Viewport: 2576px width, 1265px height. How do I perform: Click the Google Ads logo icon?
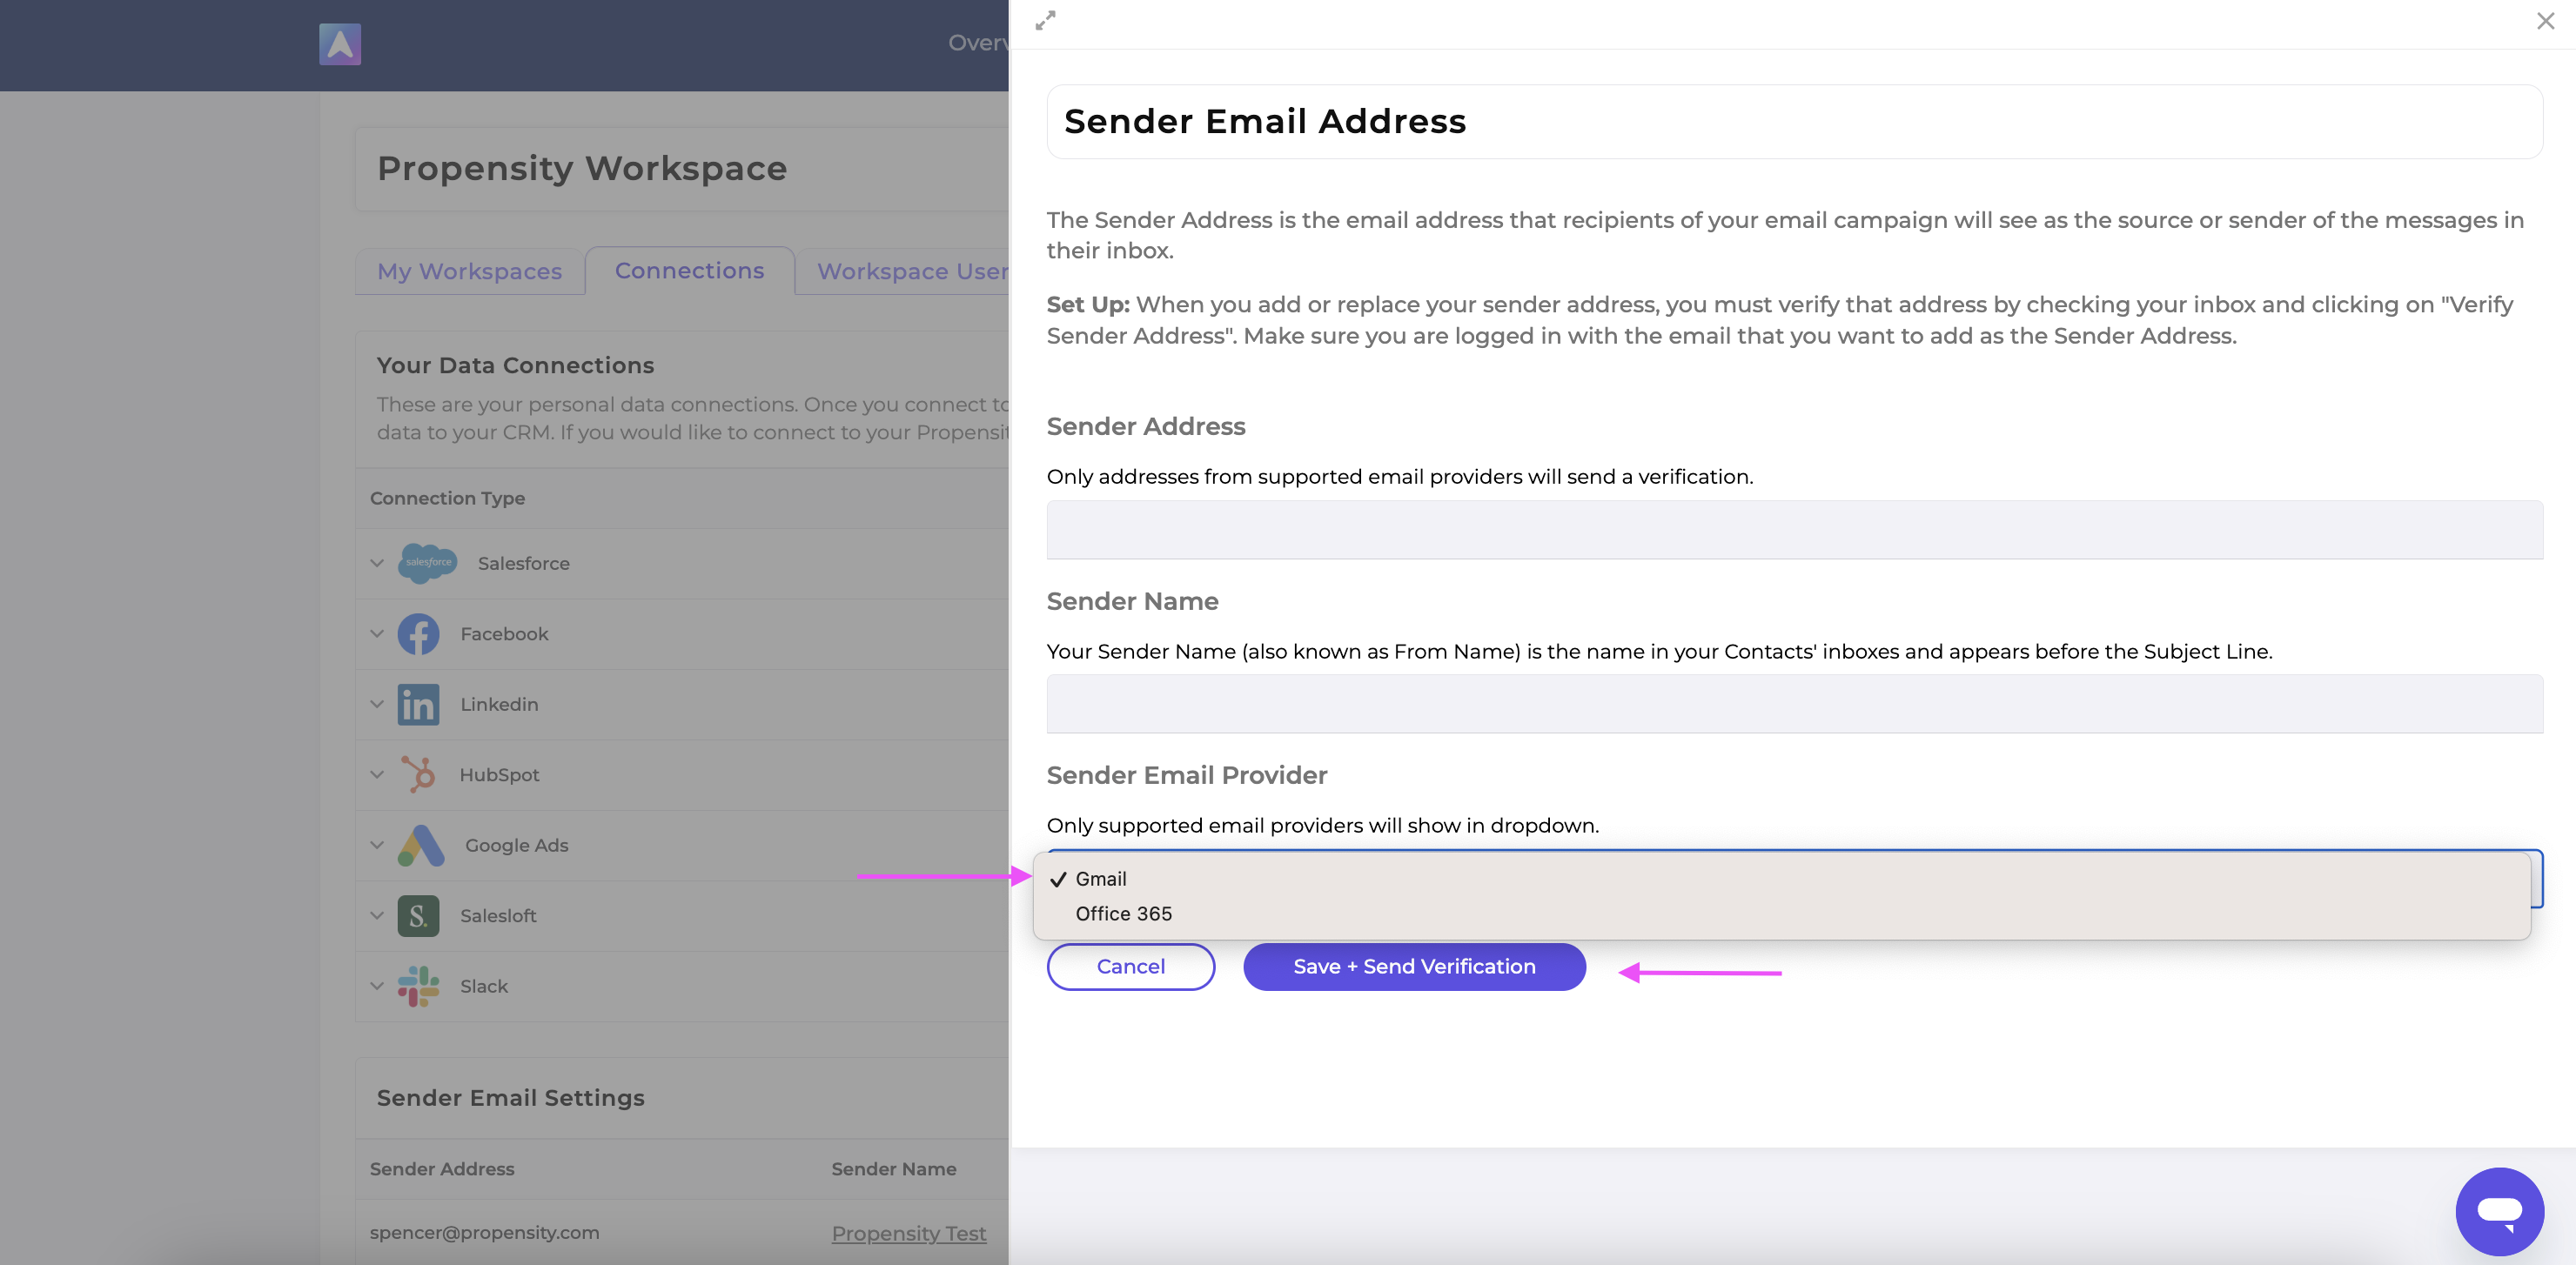421,845
